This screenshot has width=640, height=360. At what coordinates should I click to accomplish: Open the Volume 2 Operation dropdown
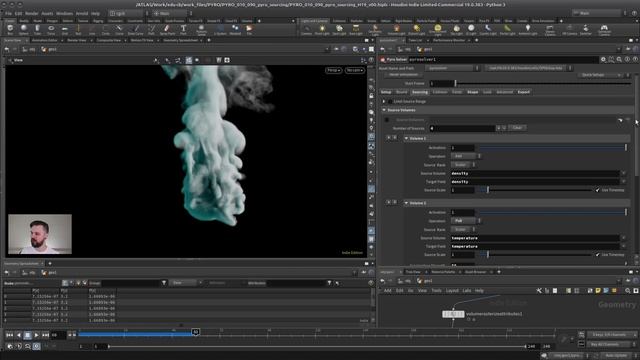[x=466, y=221]
